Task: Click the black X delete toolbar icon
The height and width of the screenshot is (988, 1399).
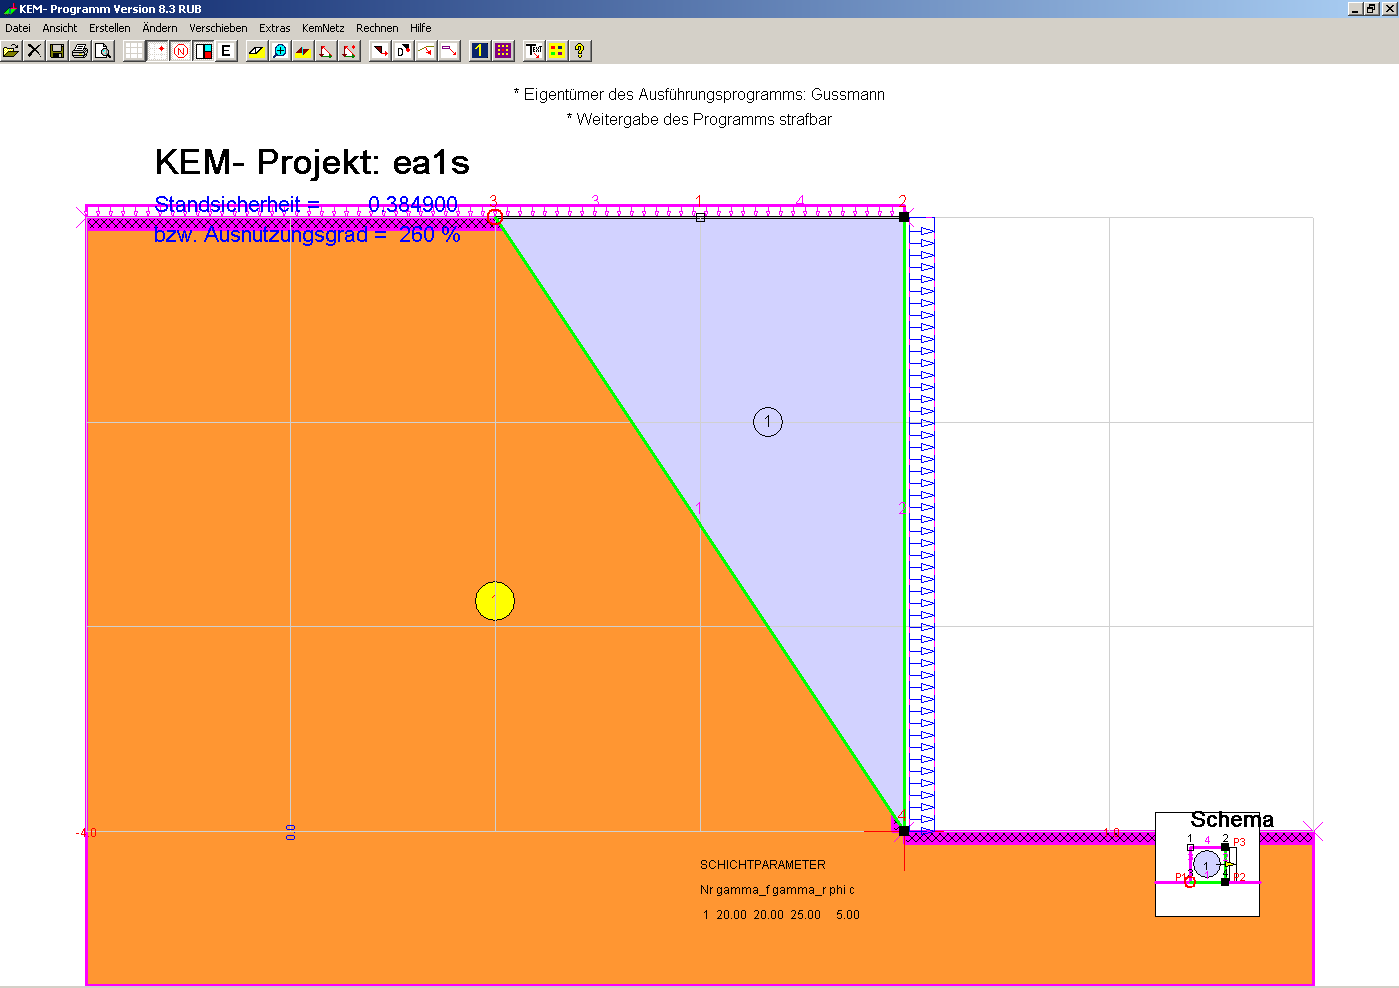Action: (34, 50)
